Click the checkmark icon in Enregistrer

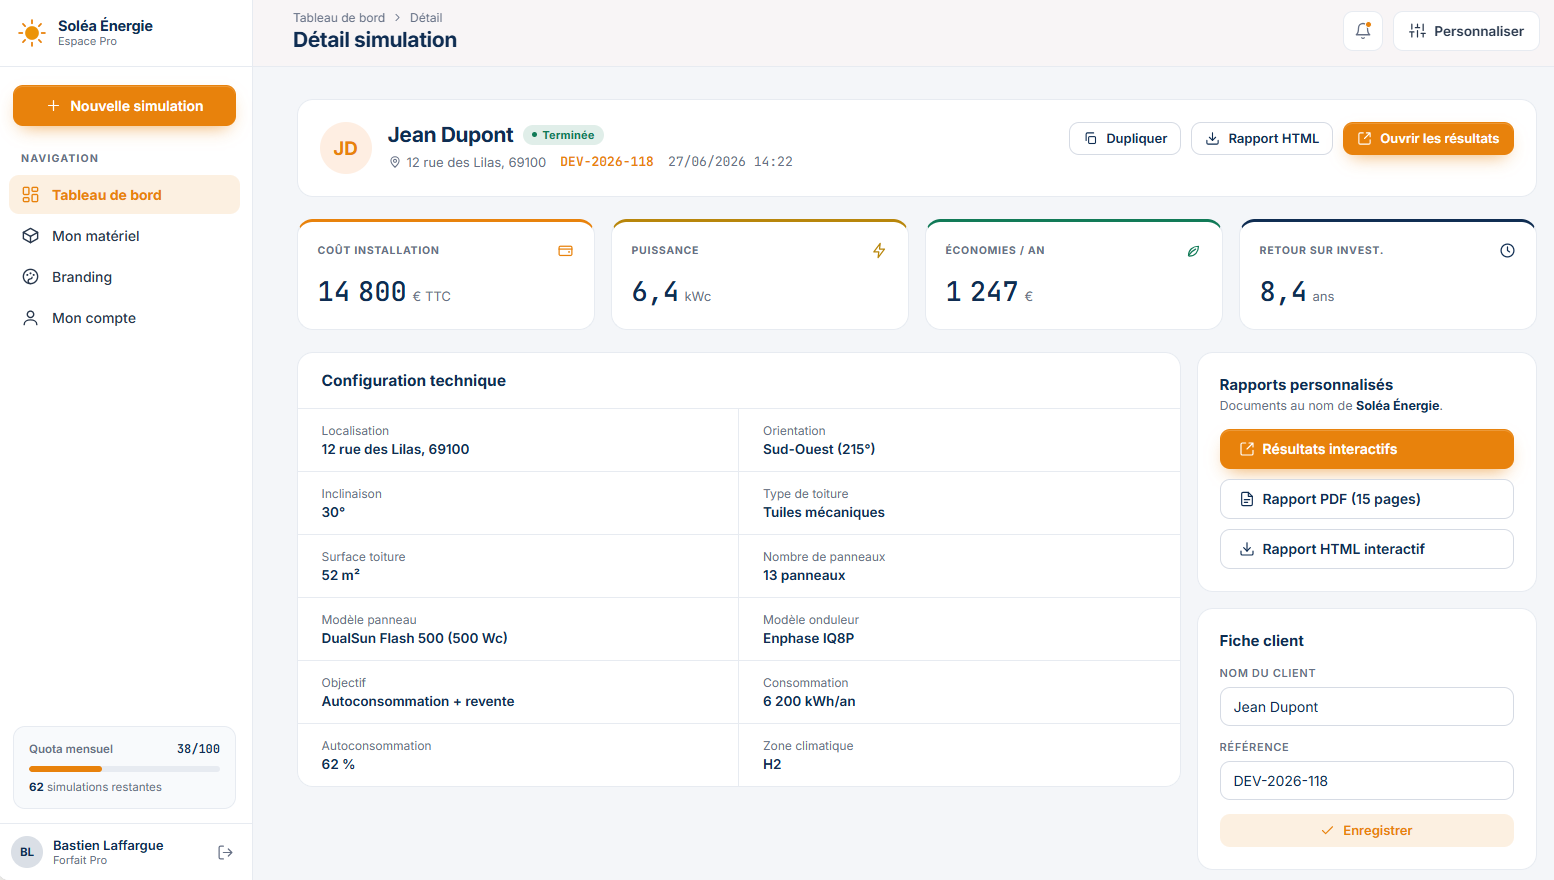tap(1327, 831)
